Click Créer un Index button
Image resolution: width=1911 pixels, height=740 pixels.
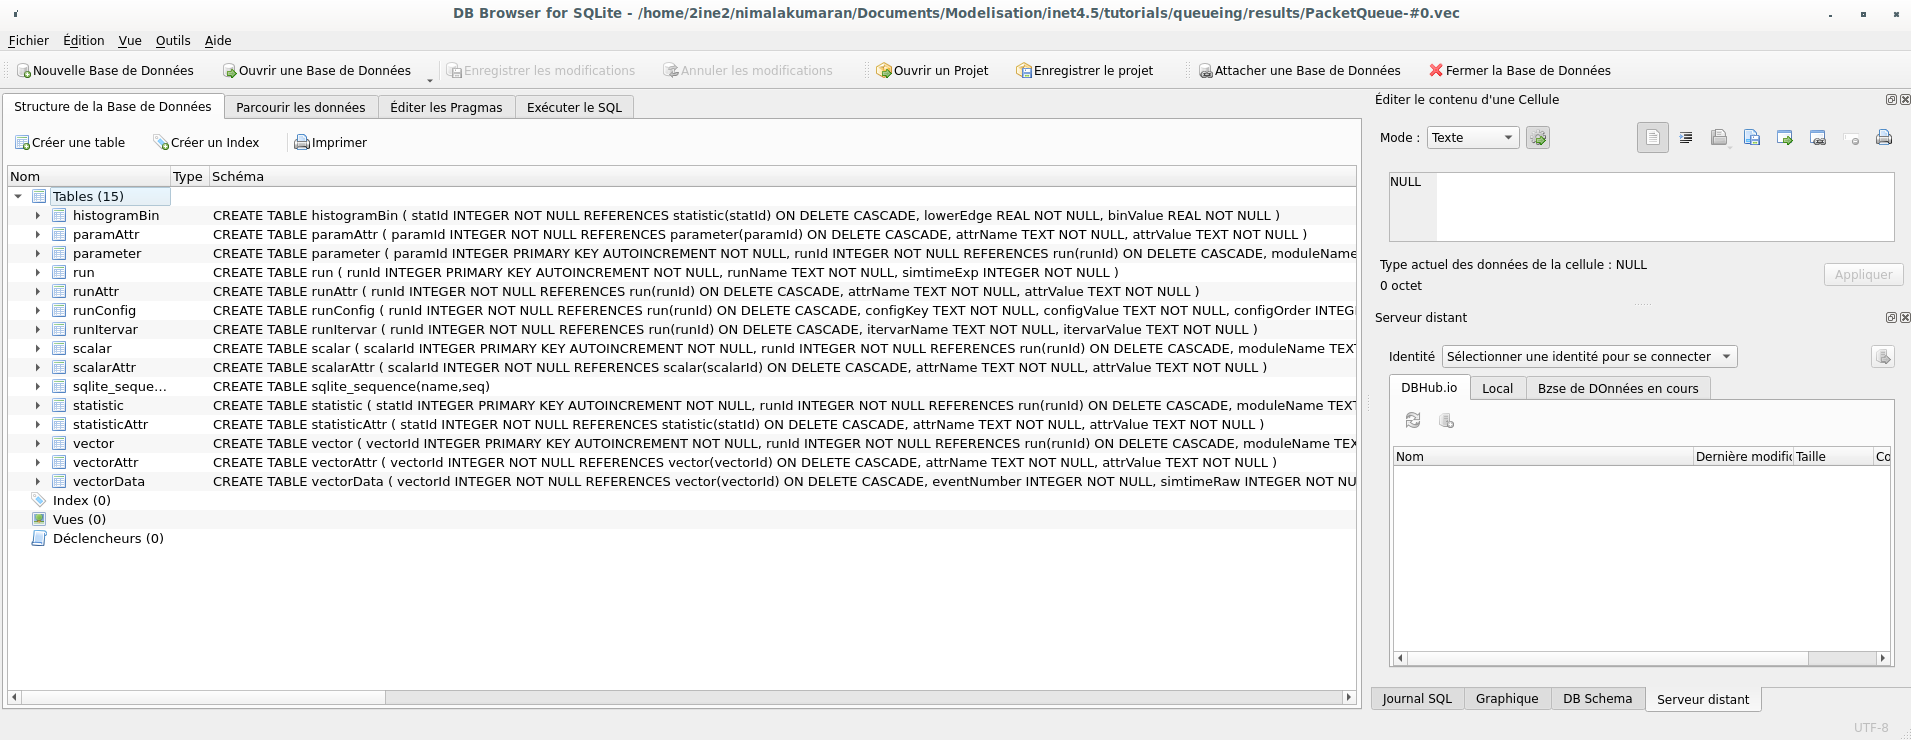[206, 143]
